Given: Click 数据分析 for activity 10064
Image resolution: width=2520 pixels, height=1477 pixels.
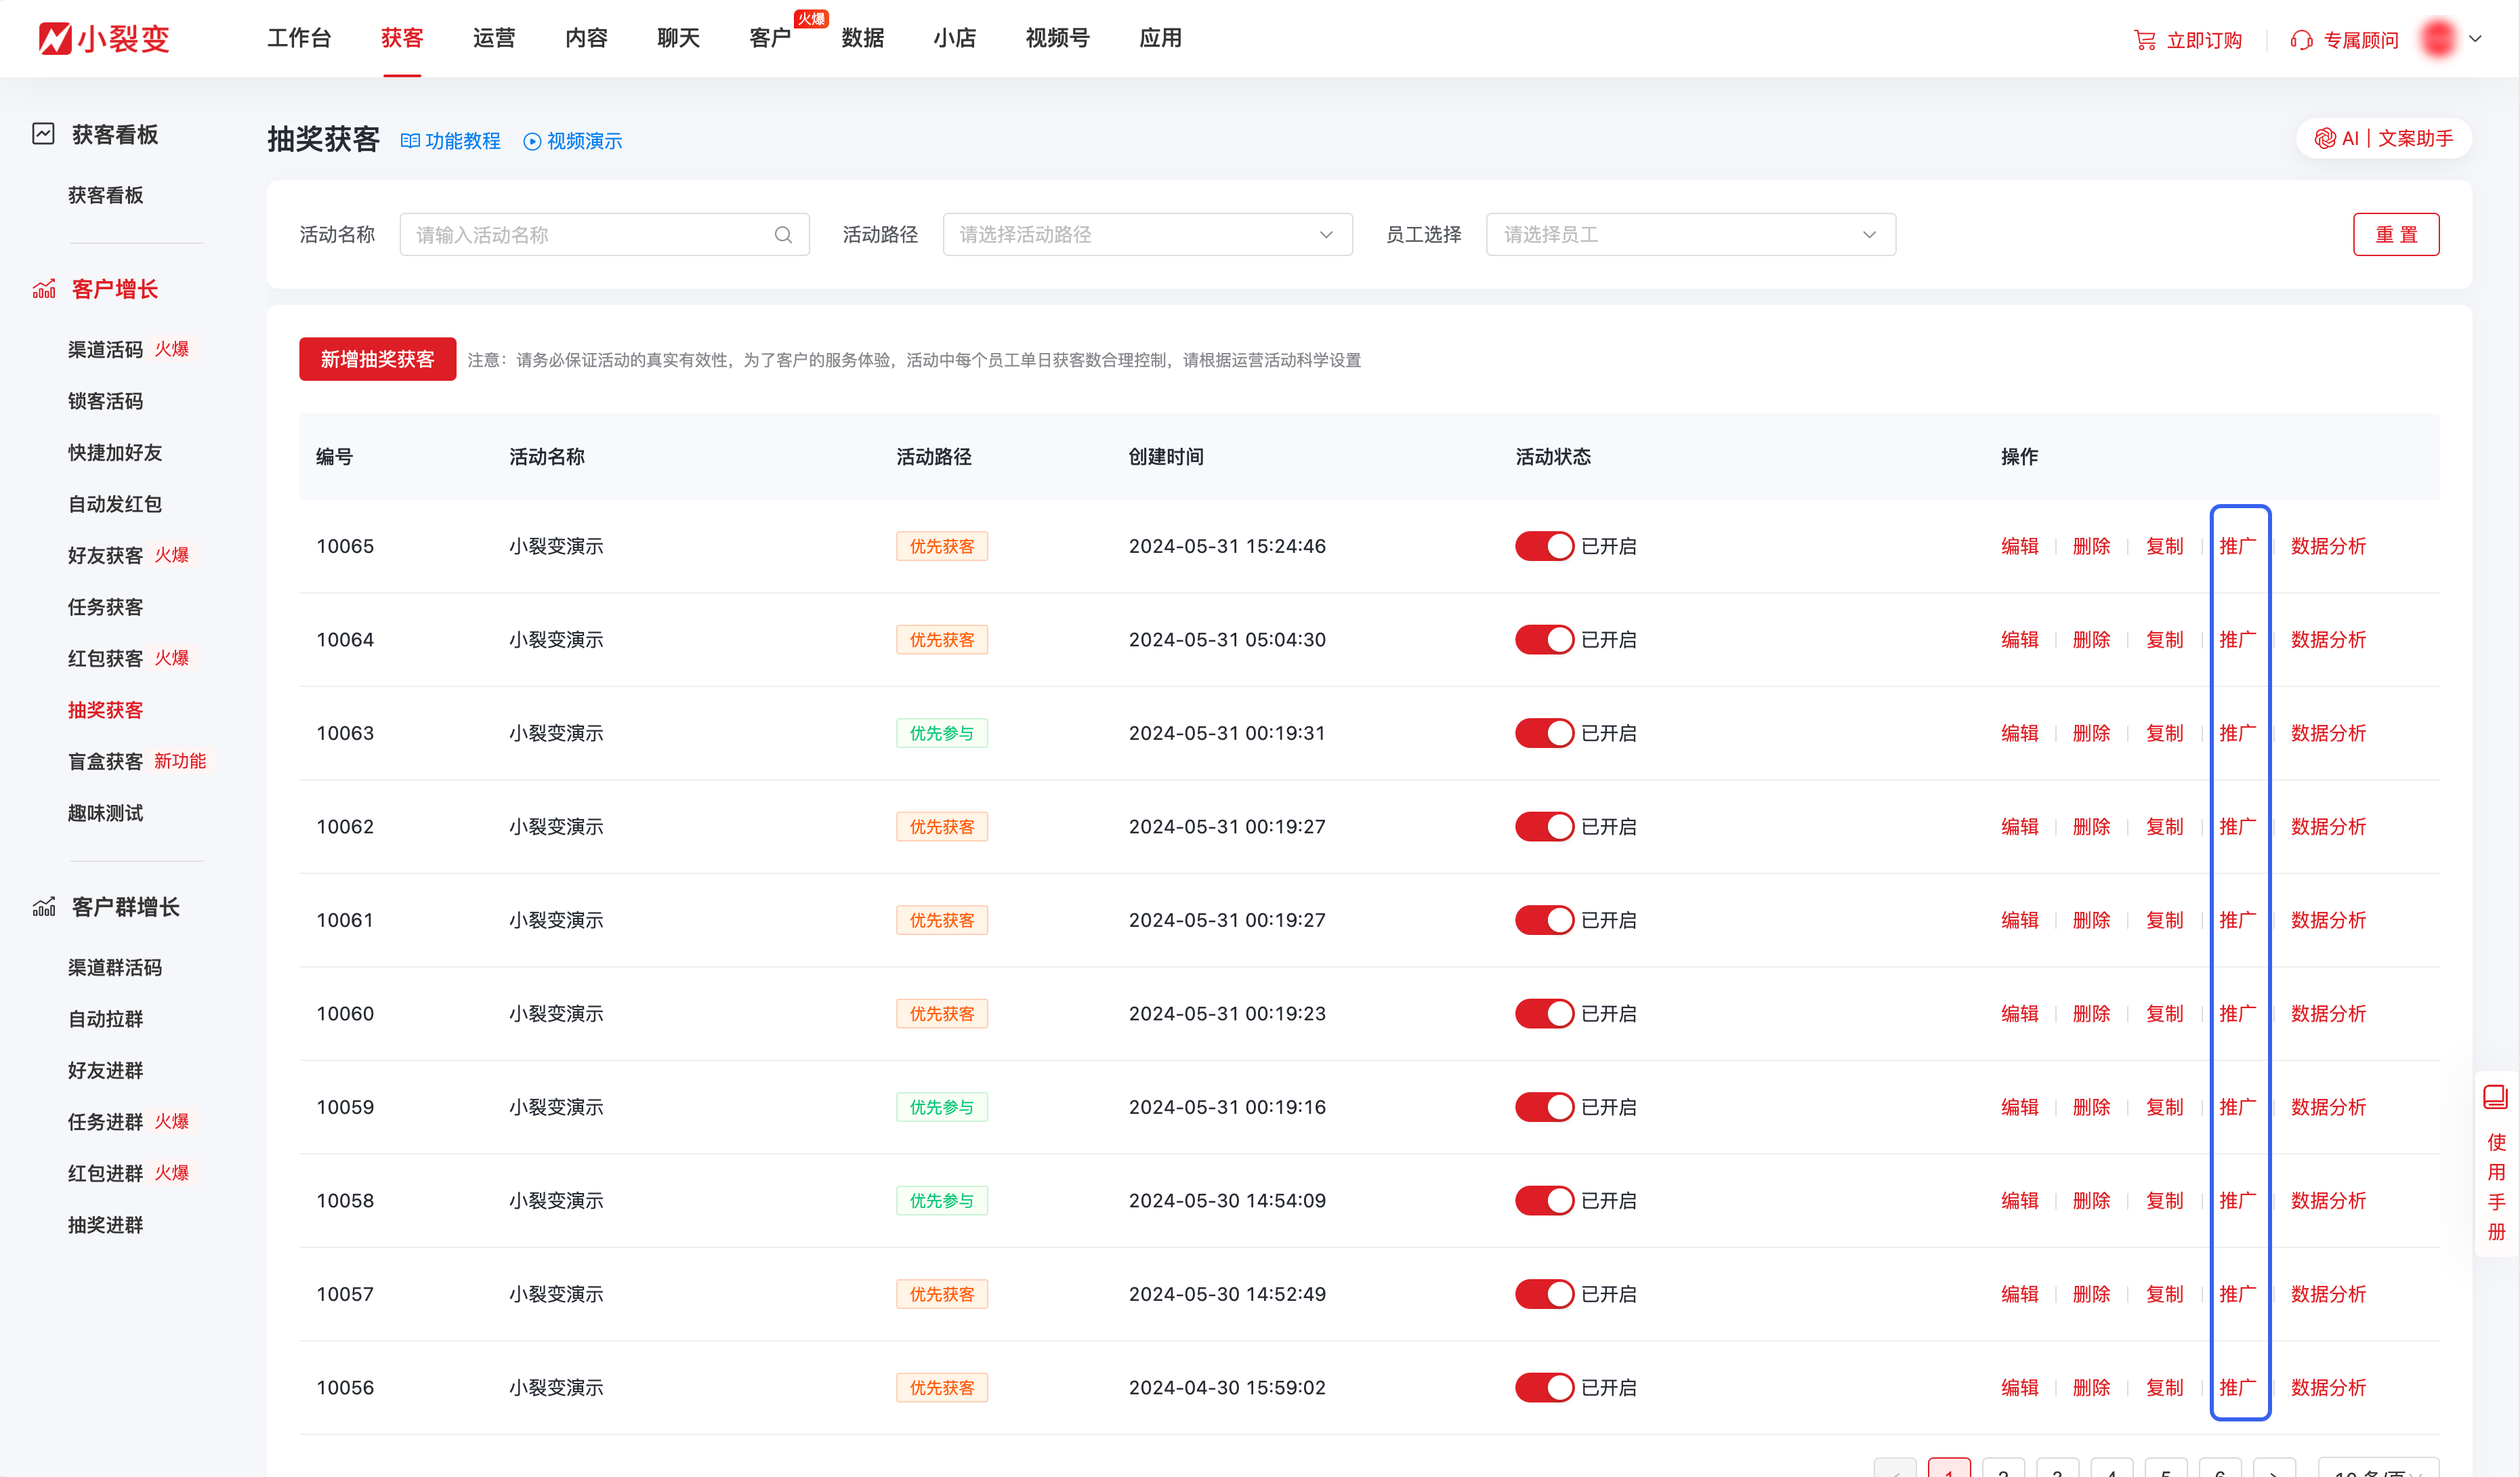Looking at the screenshot, I should (2328, 640).
